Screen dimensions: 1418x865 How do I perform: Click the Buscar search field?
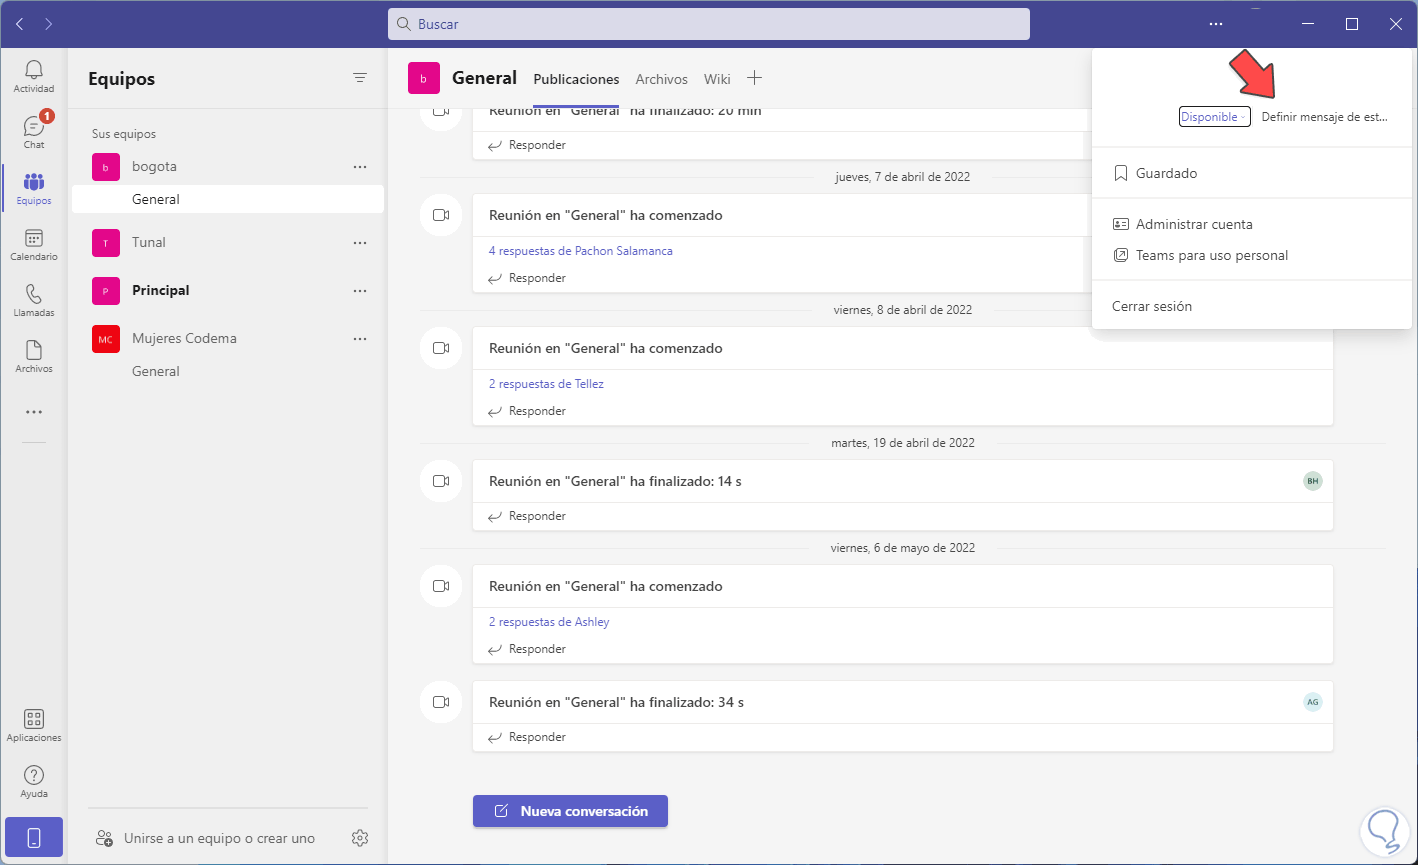click(709, 24)
